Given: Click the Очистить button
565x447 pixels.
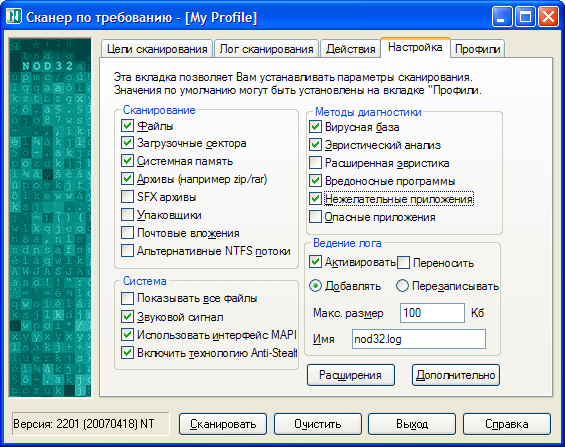Looking at the screenshot, I should (317, 424).
